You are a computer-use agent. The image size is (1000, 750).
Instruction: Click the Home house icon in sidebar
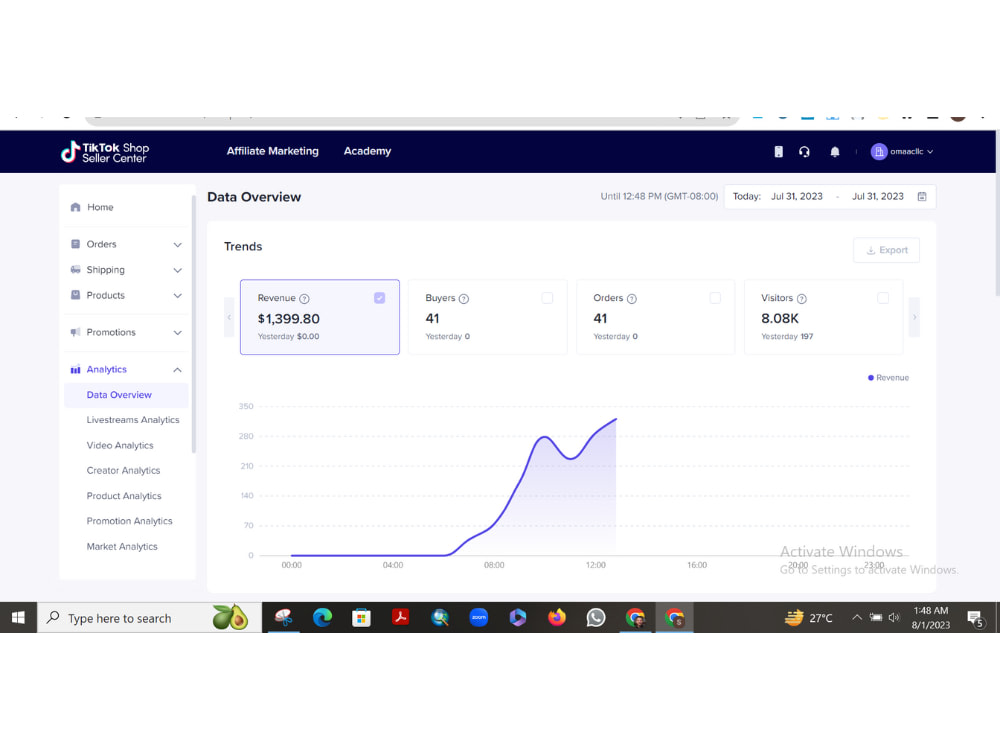(x=75, y=207)
